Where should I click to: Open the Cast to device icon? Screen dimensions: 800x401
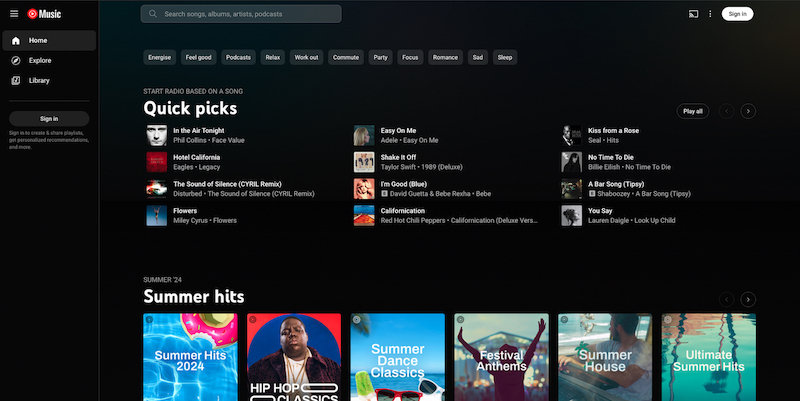(x=693, y=14)
